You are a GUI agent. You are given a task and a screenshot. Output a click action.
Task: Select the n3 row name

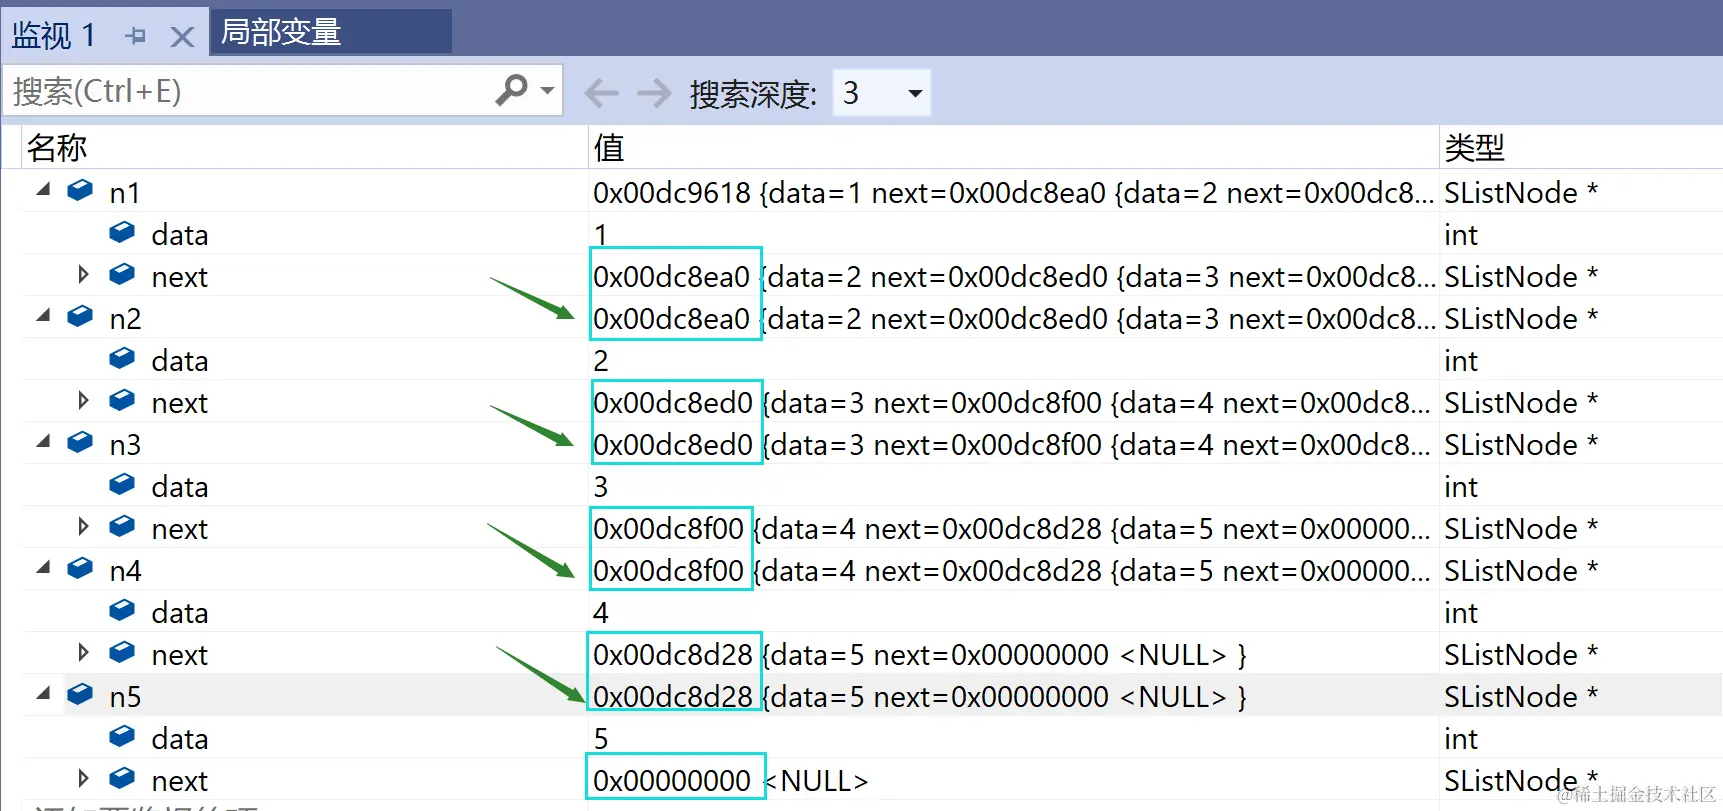click(x=125, y=445)
